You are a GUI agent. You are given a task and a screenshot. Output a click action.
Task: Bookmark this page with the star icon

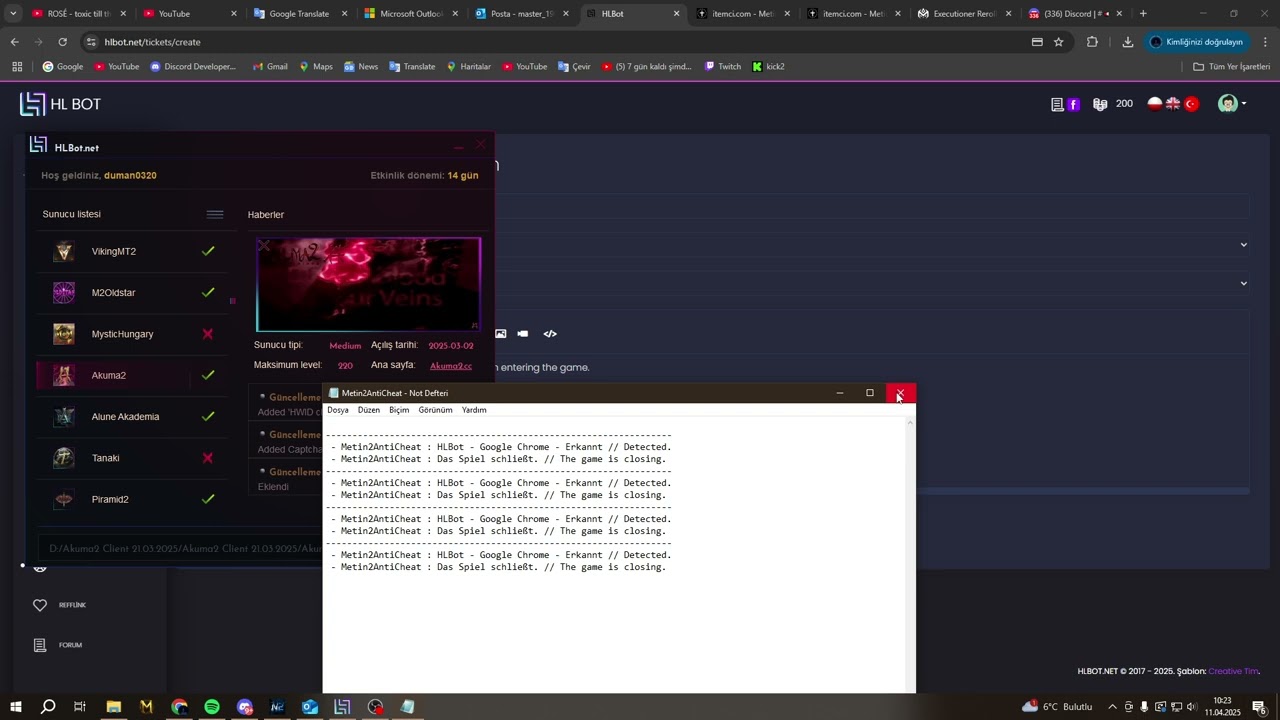click(1059, 42)
